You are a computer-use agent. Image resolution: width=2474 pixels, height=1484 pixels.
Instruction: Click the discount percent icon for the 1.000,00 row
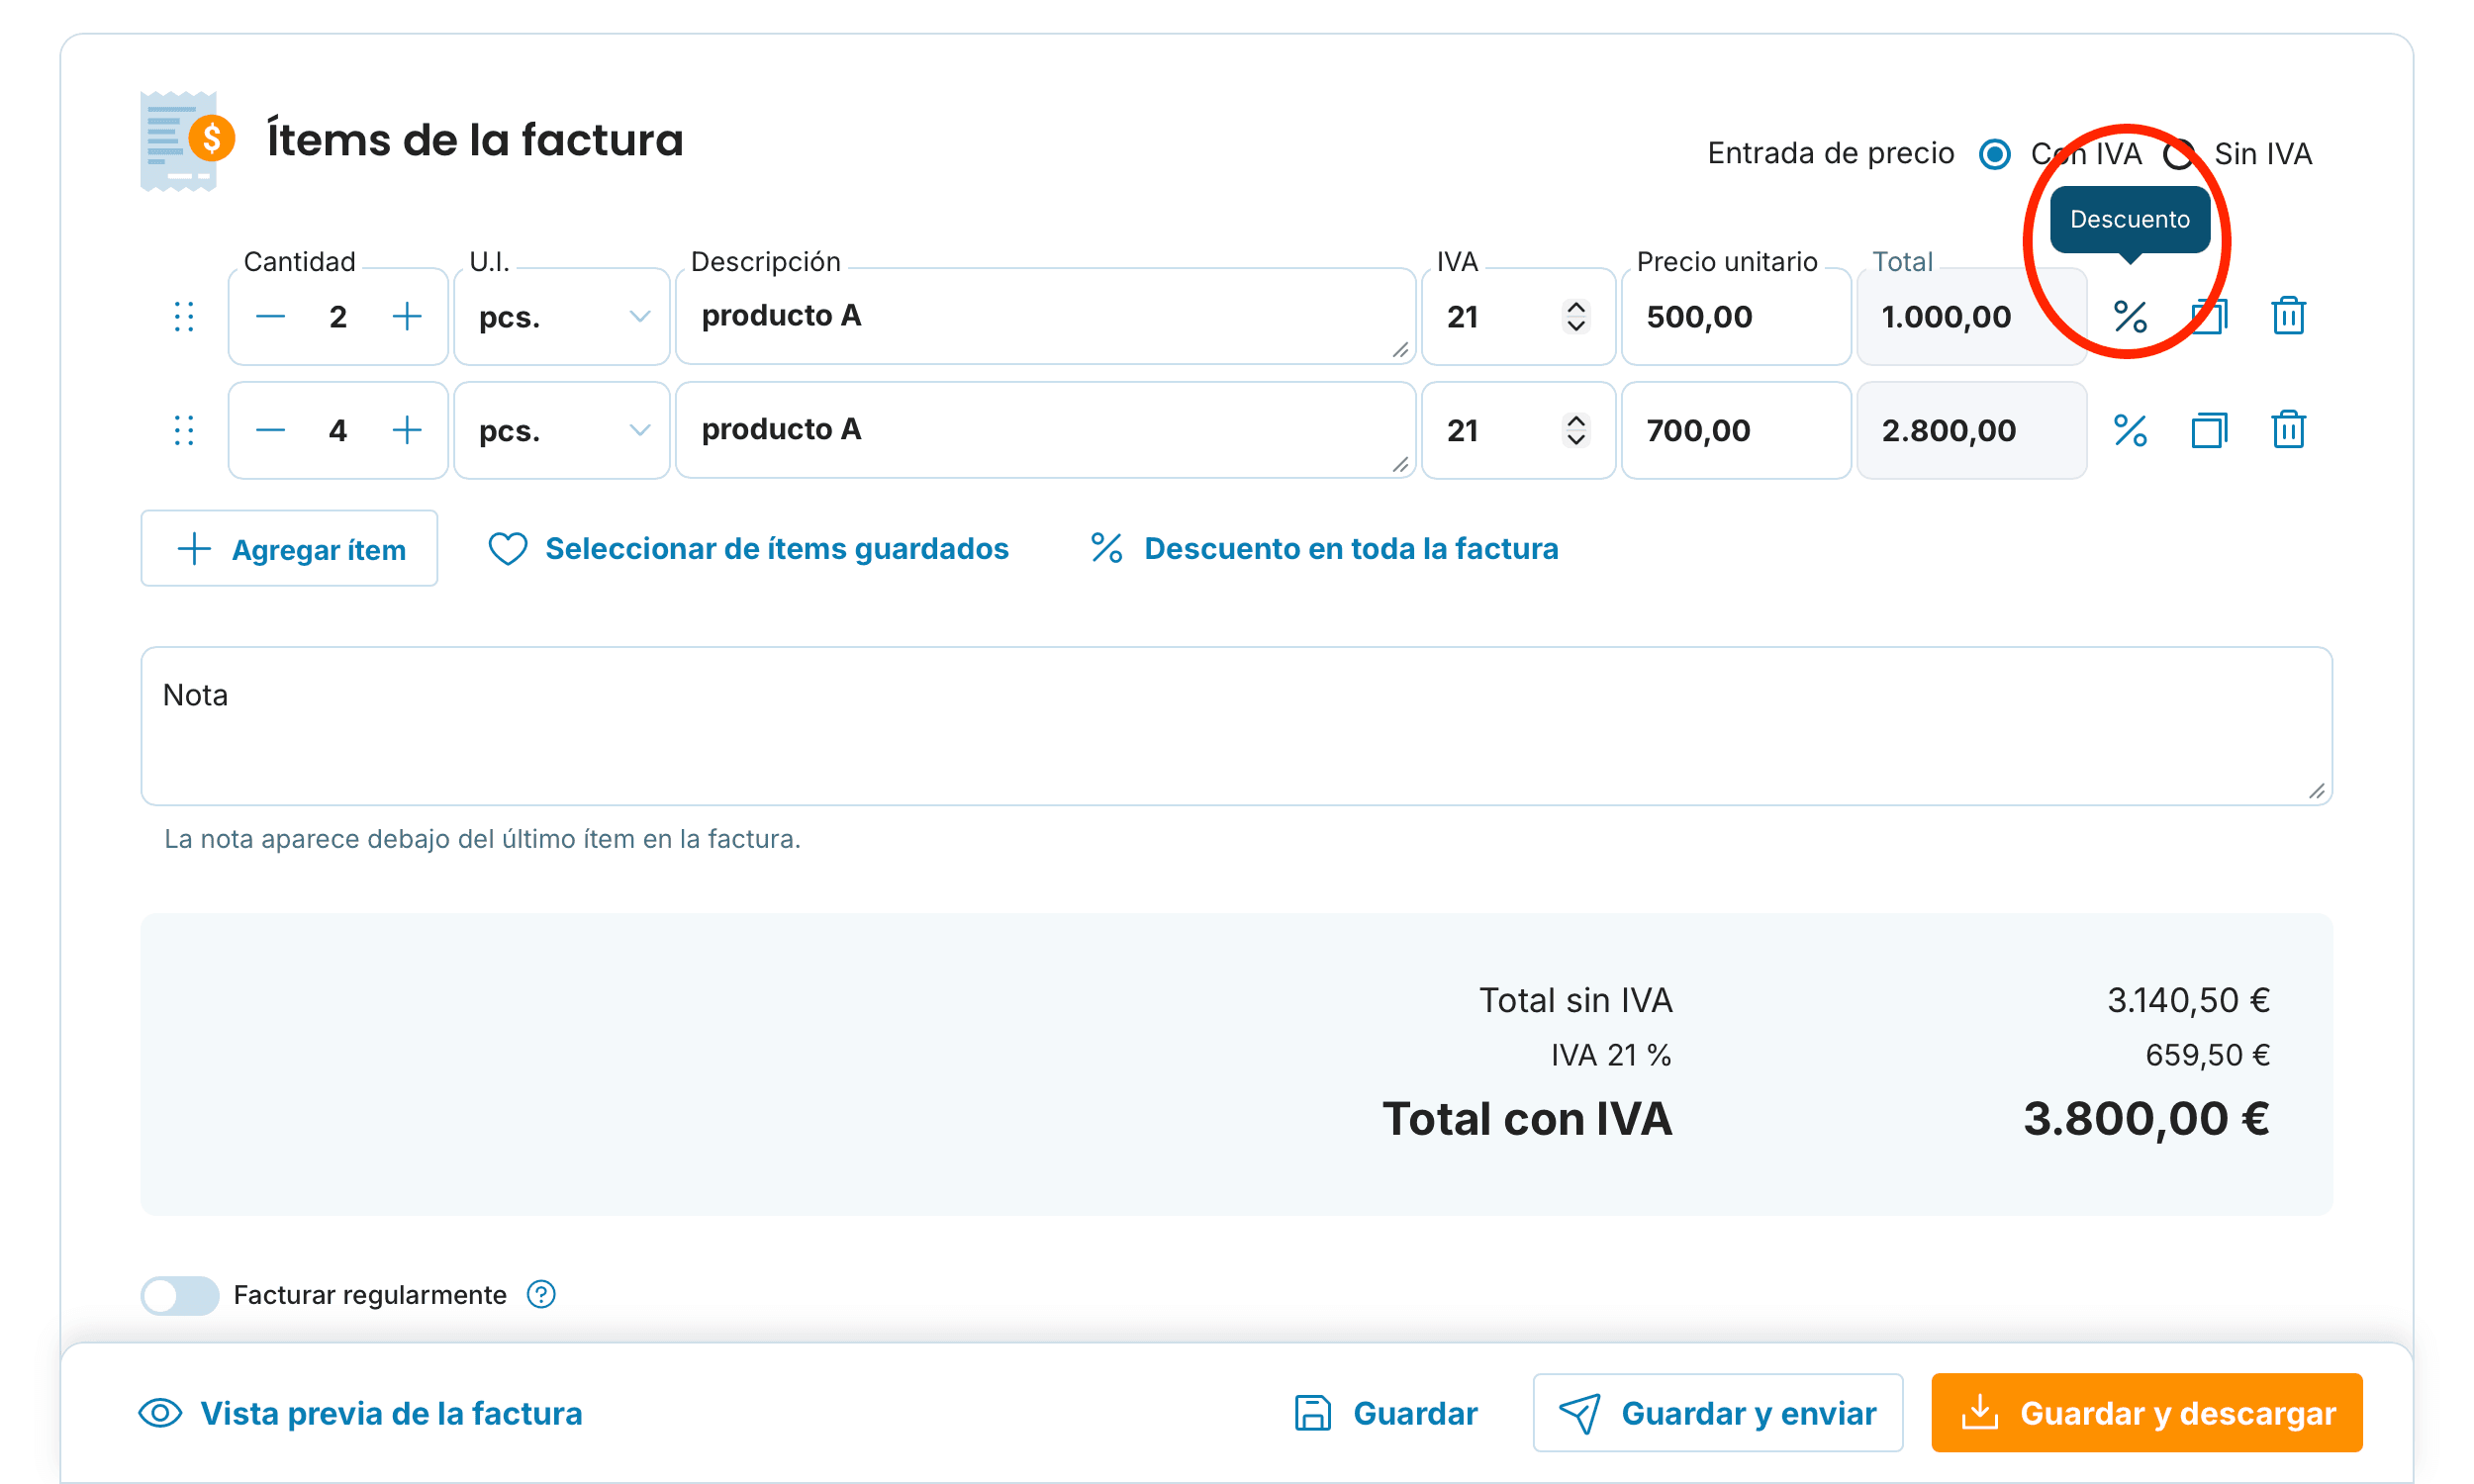(2129, 317)
